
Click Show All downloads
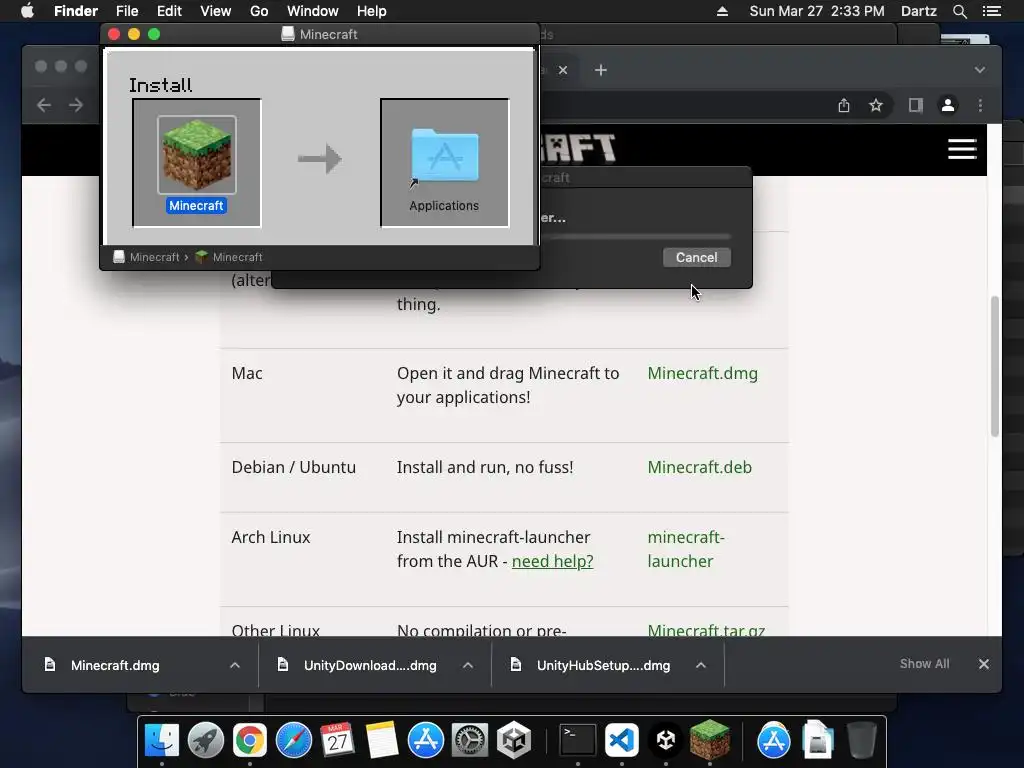coord(924,664)
